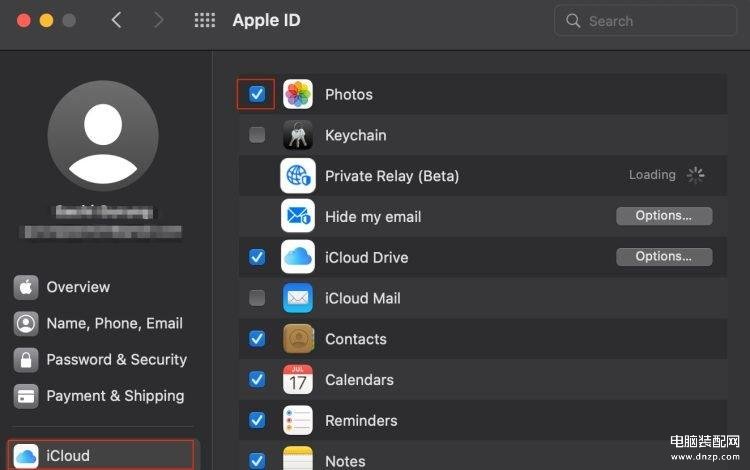Disable the iCloud Drive checkbox
Screen dimensions: 750x470
(257, 257)
